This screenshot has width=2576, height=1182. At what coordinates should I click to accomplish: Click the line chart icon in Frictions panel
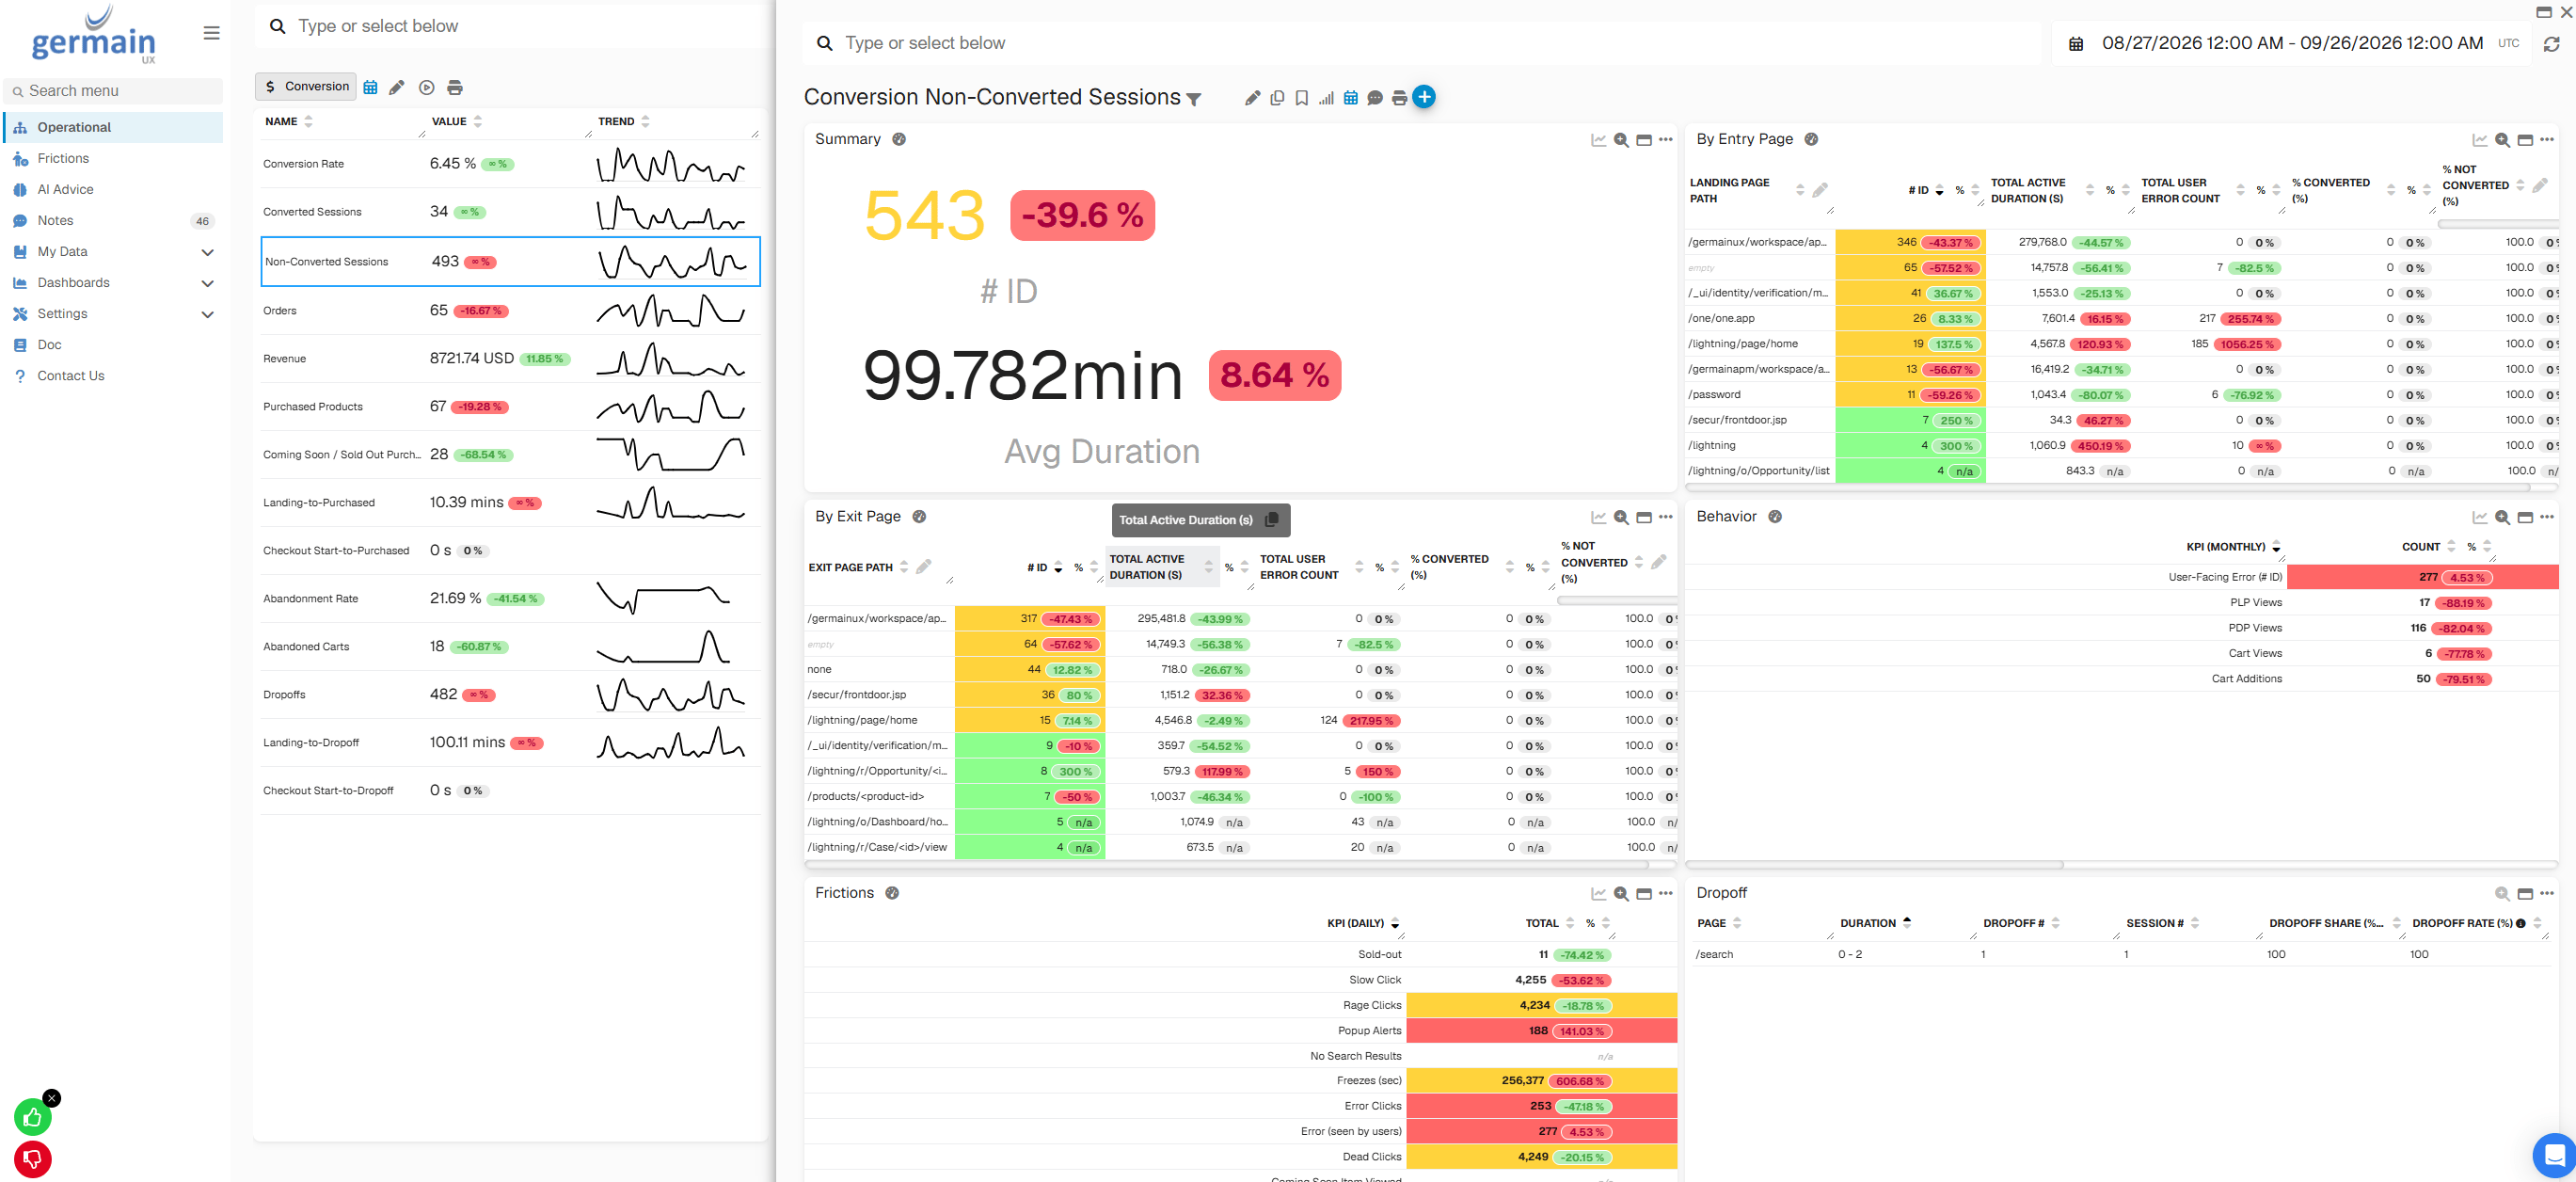pos(1599,894)
